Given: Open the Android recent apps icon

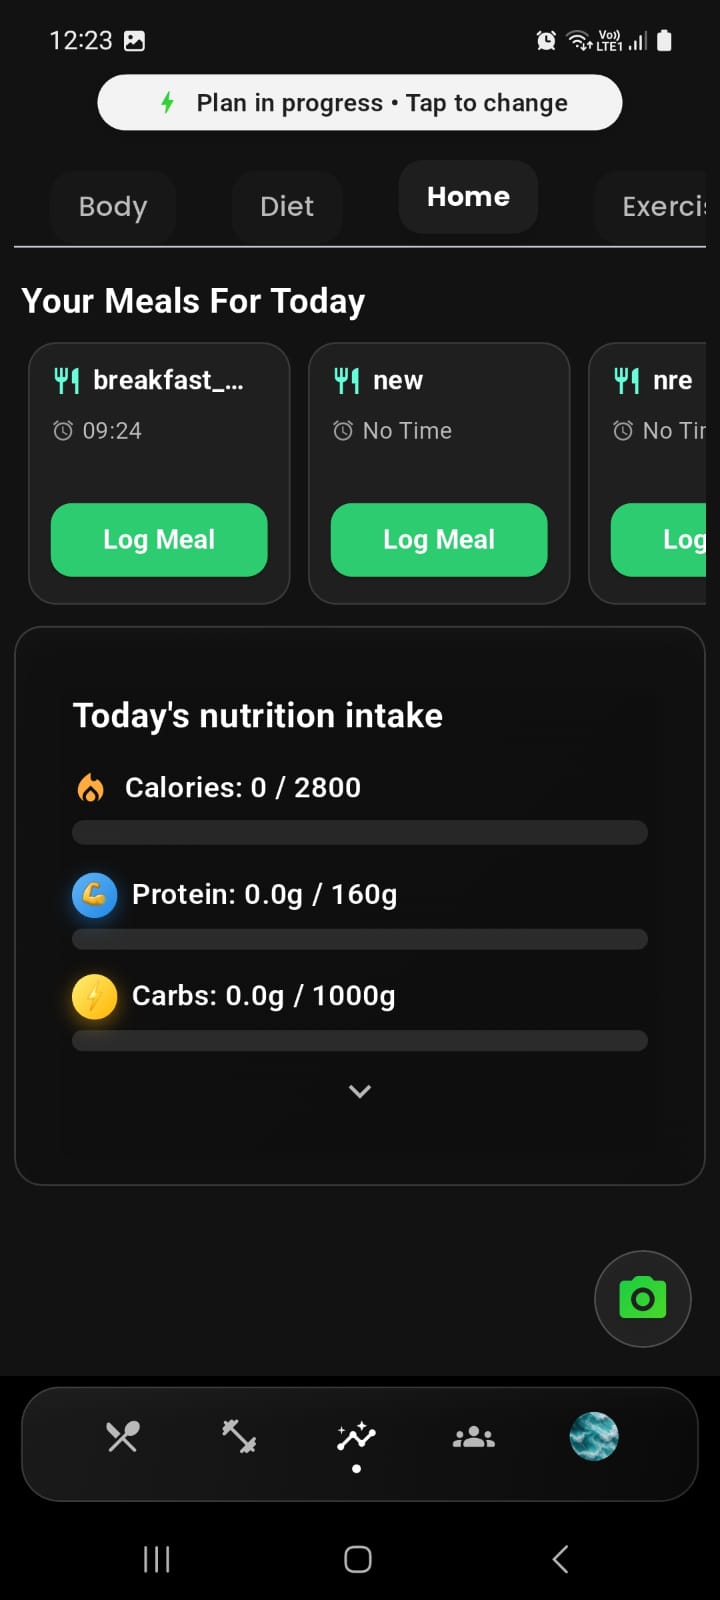Looking at the screenshot, I should [x=157, y=1559].
